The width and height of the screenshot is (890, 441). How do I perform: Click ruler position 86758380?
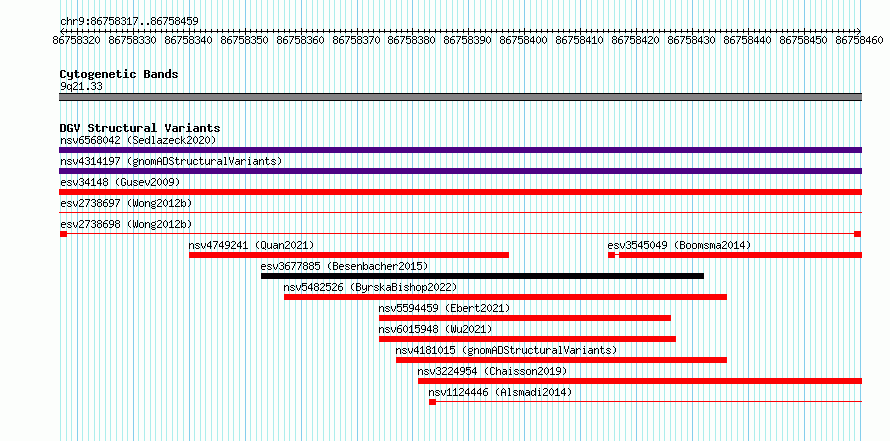[413, 40]
